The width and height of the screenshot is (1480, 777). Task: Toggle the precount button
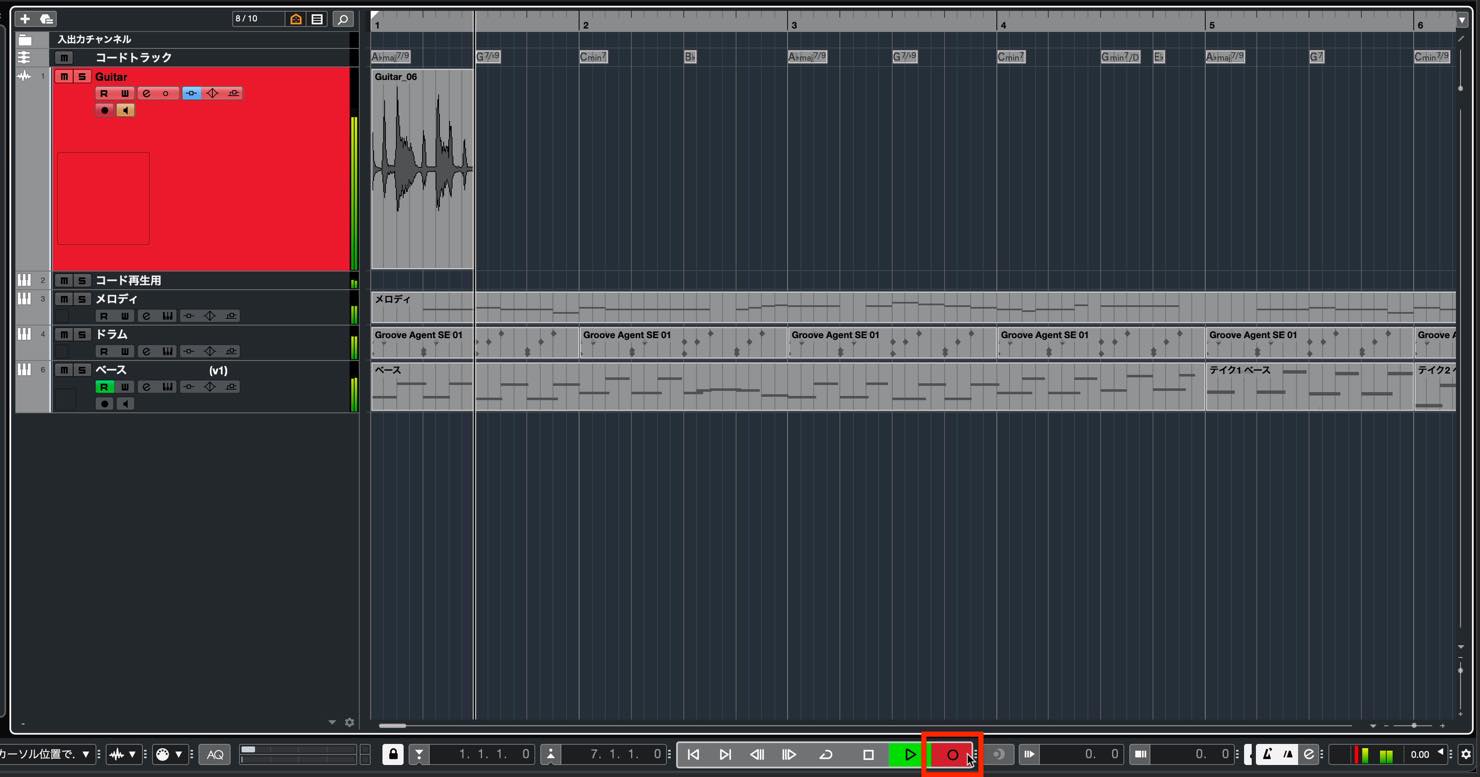pyautogui.click(x=1288, y=754)
